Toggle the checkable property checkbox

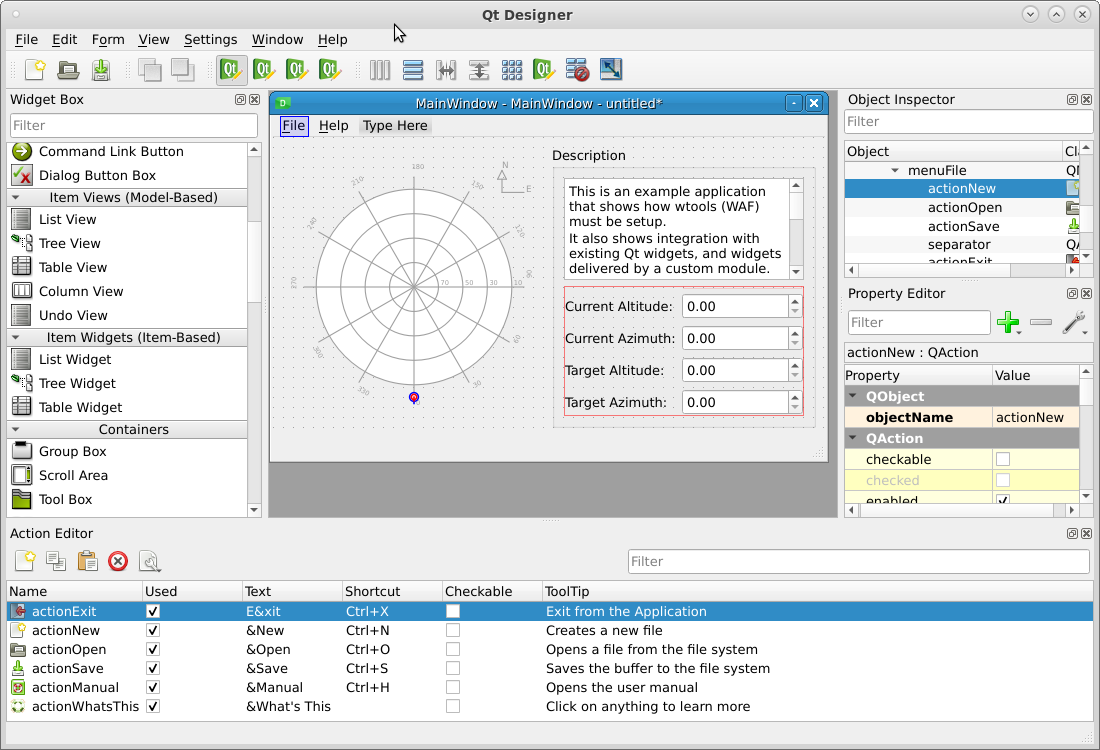[1003, 459]
